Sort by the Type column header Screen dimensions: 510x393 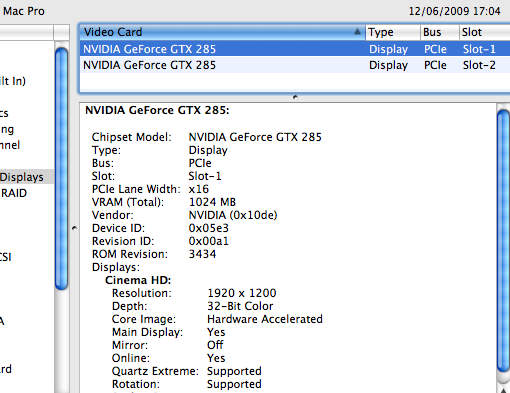[x=393, y=32]
